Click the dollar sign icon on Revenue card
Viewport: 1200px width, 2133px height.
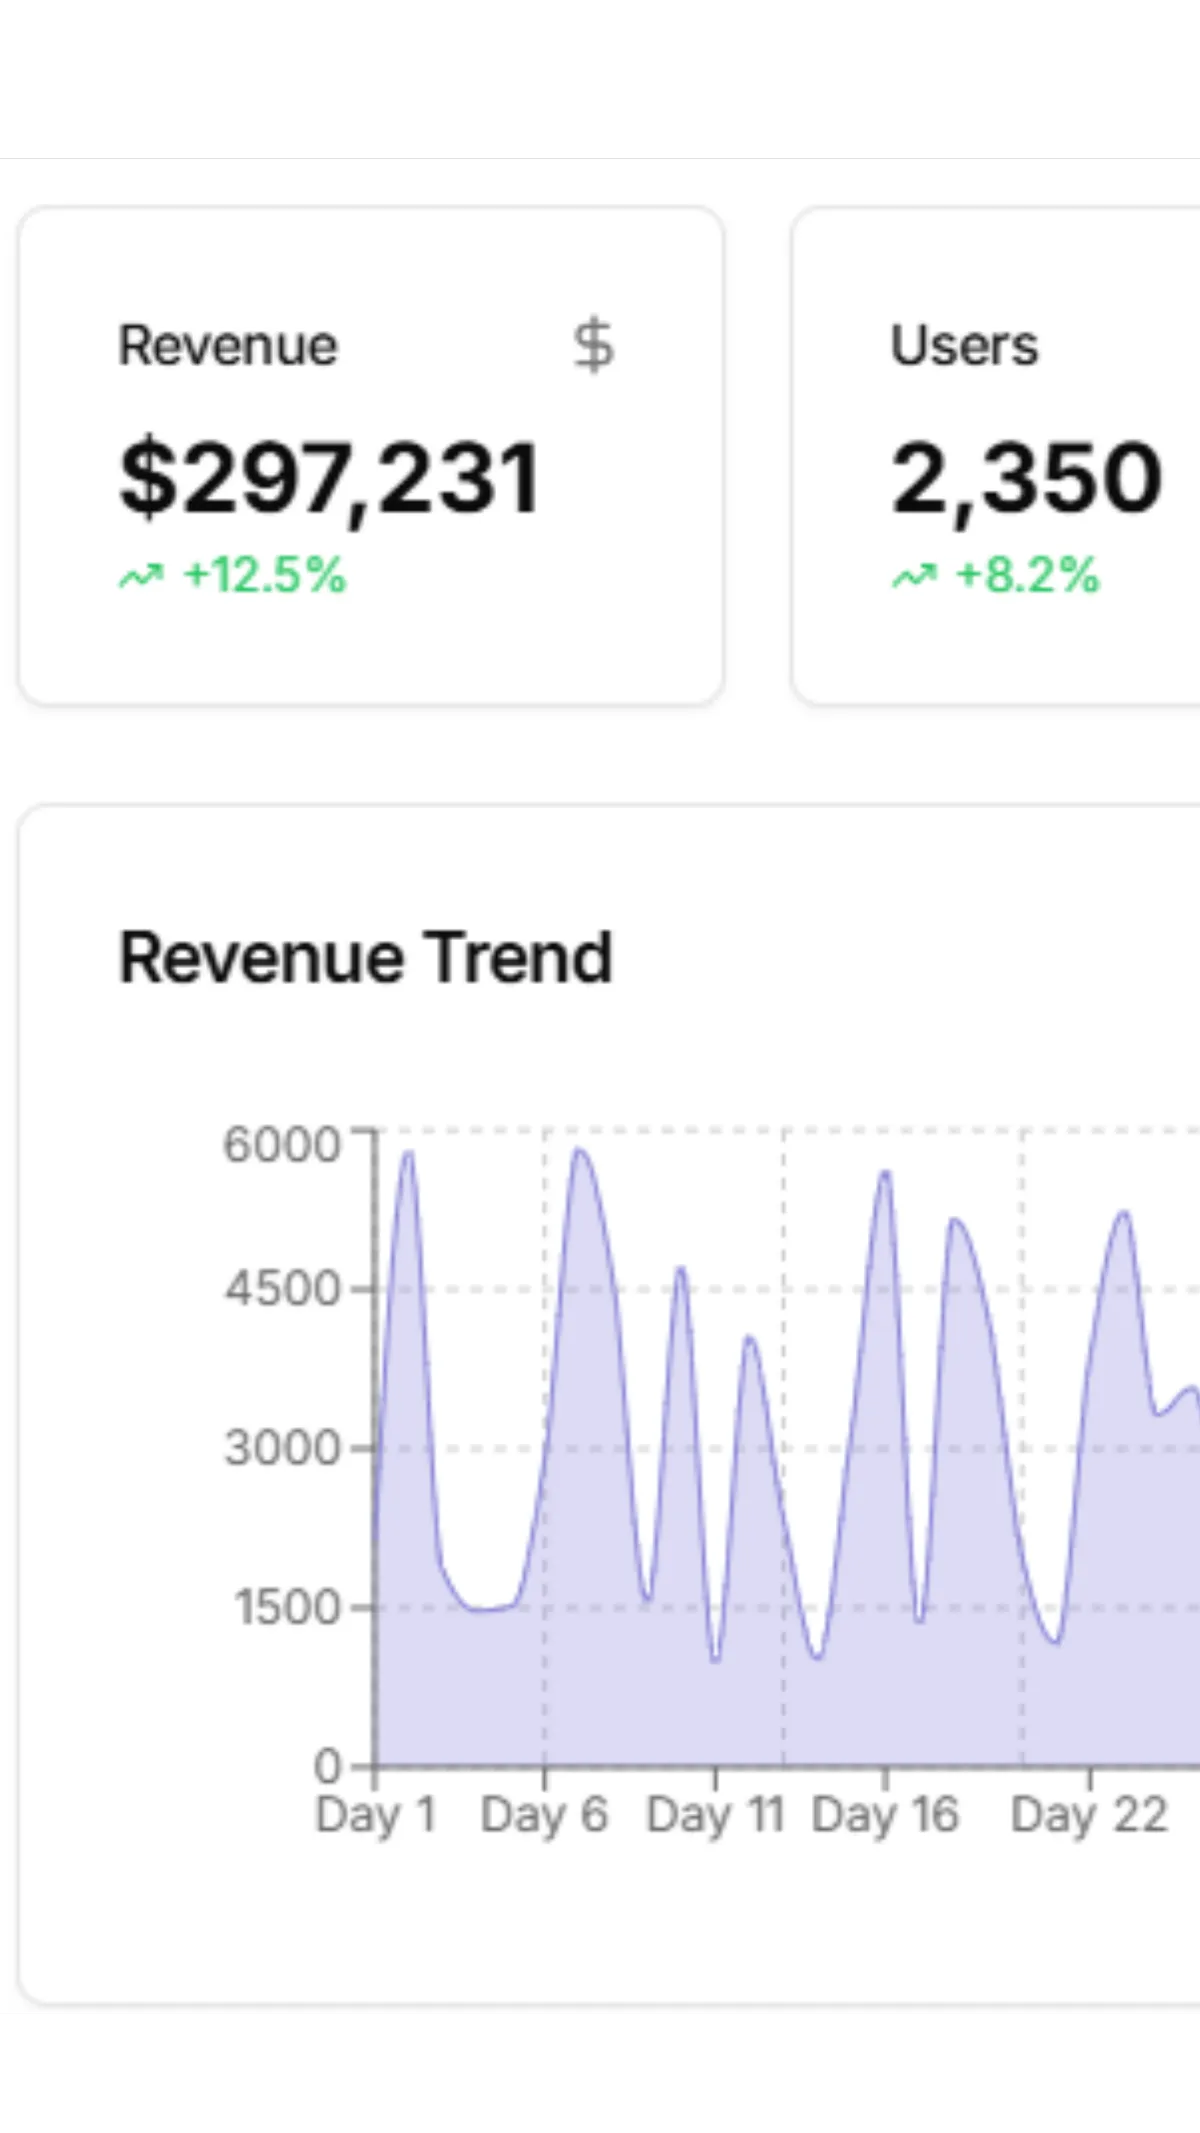pos(593,346)
